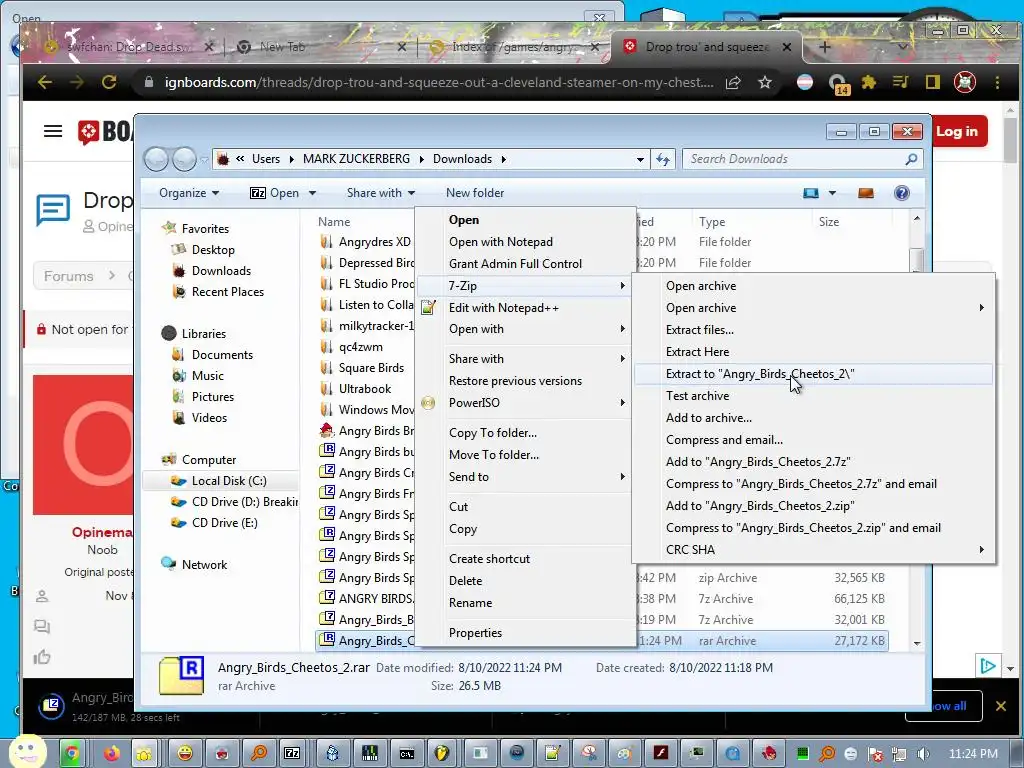Screen dimensions: 1024x768
Task: Click the refresh button beside address bar
Action: pyautogui.click(x=663, y=159)
